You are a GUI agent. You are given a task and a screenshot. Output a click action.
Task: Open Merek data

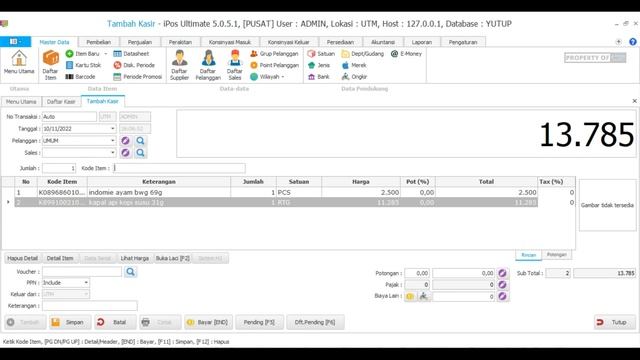(x=354, y=65)
